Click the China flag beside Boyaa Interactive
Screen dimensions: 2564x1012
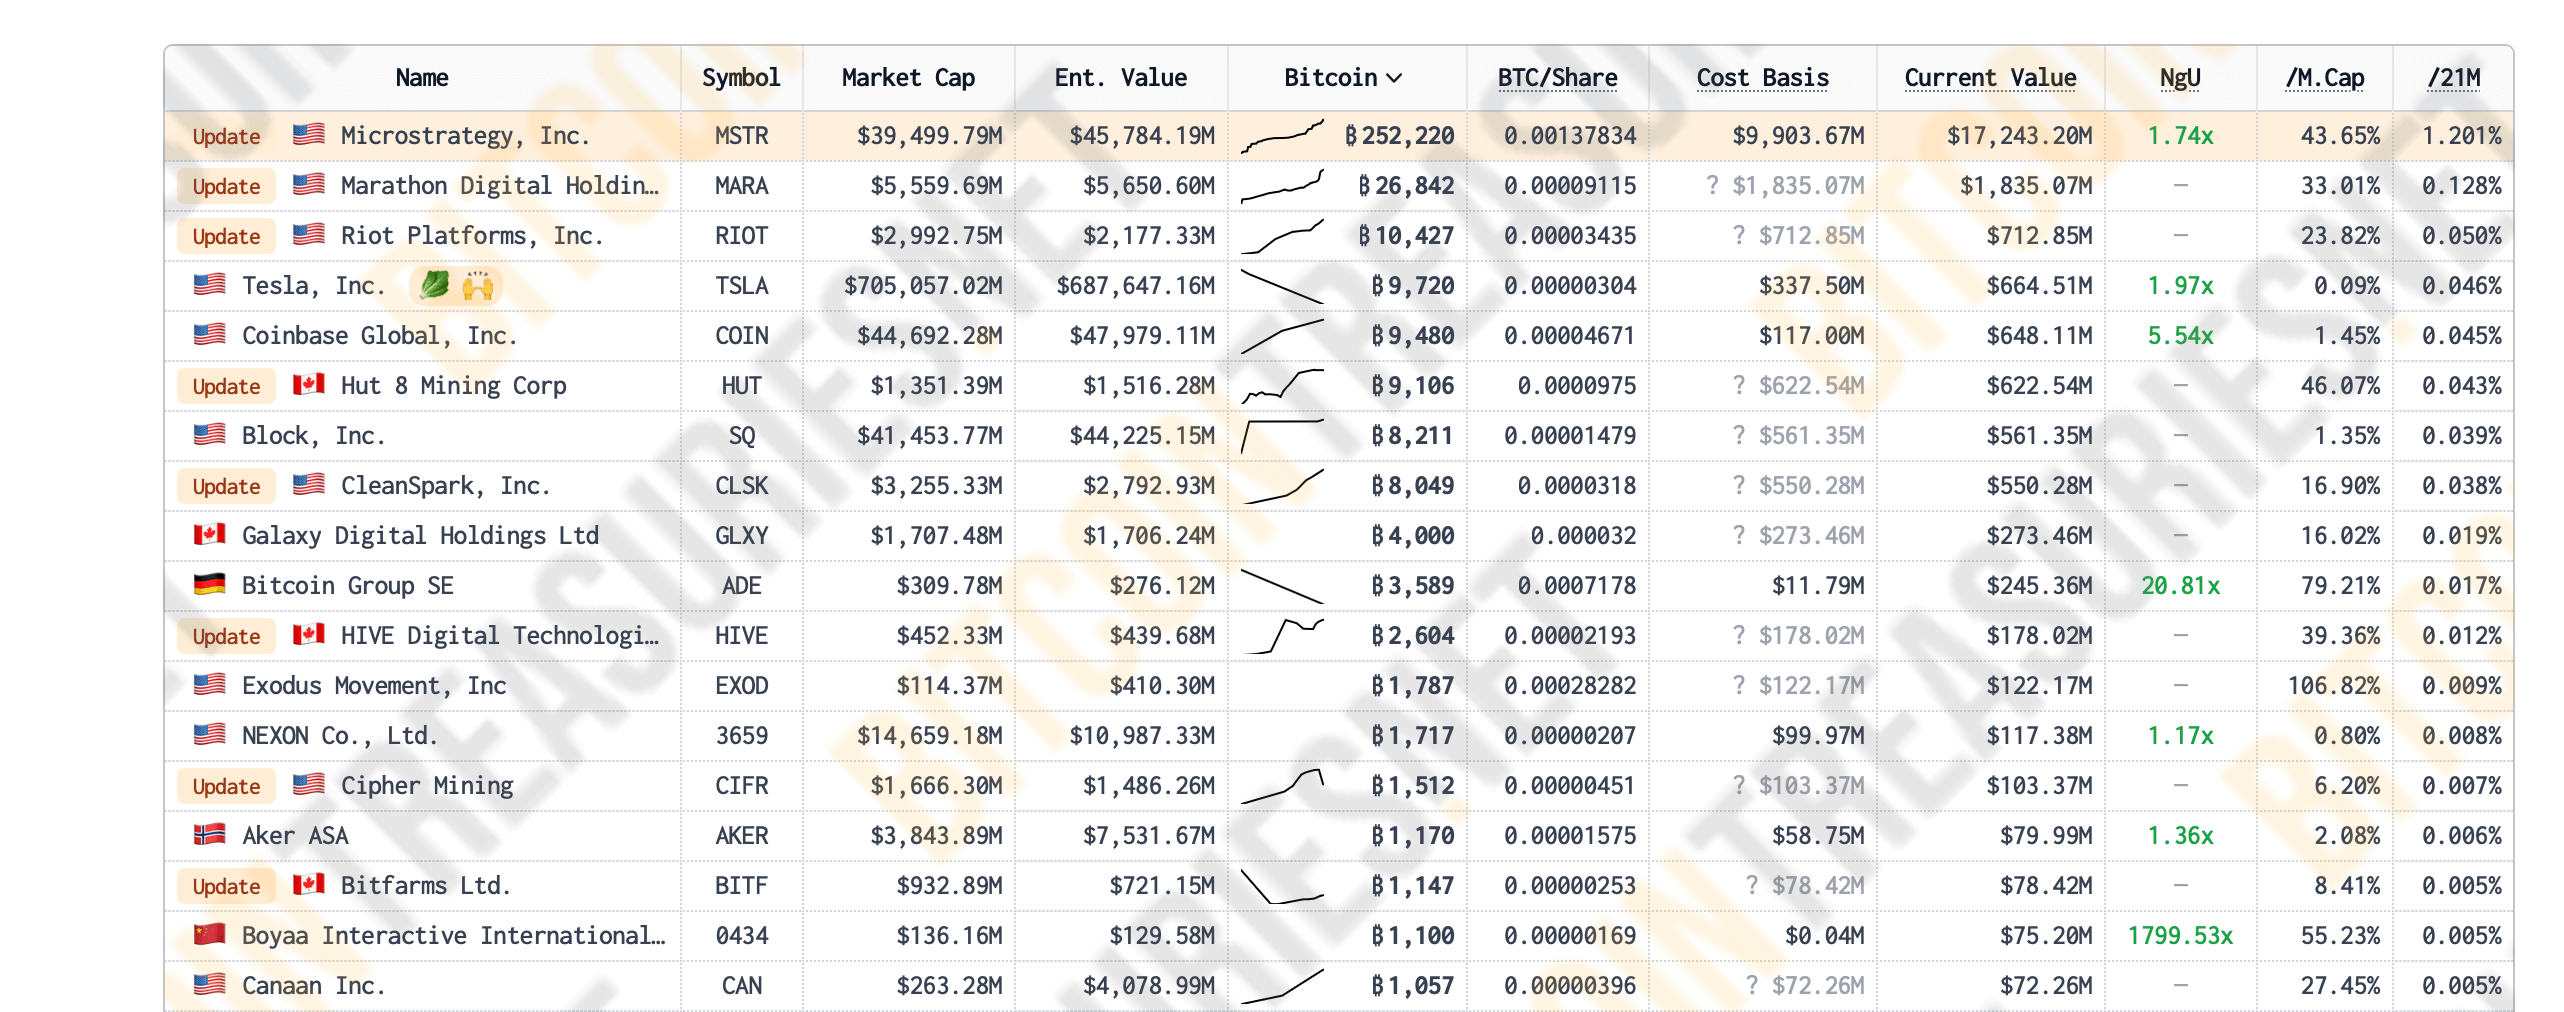209,934
